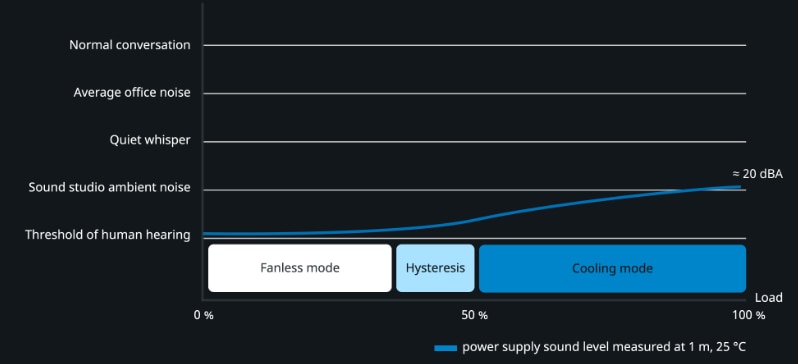Click the 50 % axis tick label

(474, 316)
